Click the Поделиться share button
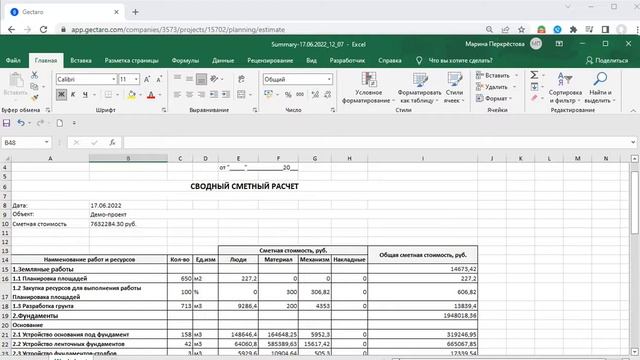This screenshot has height=360, width=640. click(607, 60)
